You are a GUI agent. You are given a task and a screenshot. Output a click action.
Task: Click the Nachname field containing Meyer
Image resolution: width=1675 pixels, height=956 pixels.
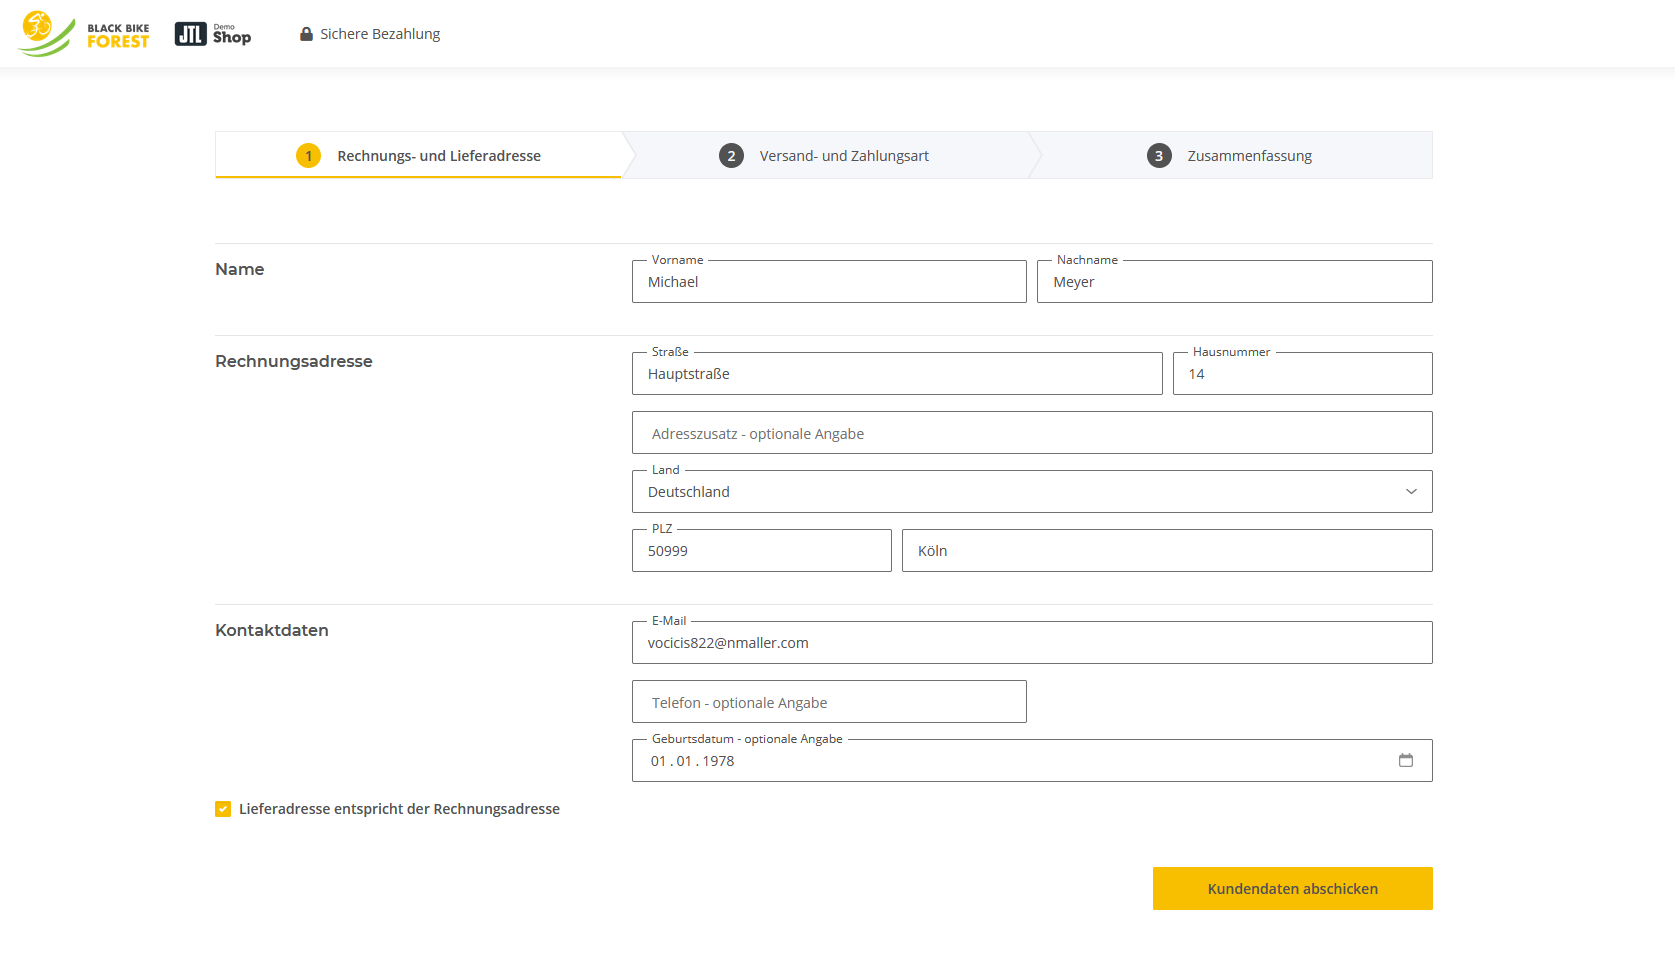pyautogui.click(x=1234, y=282)
